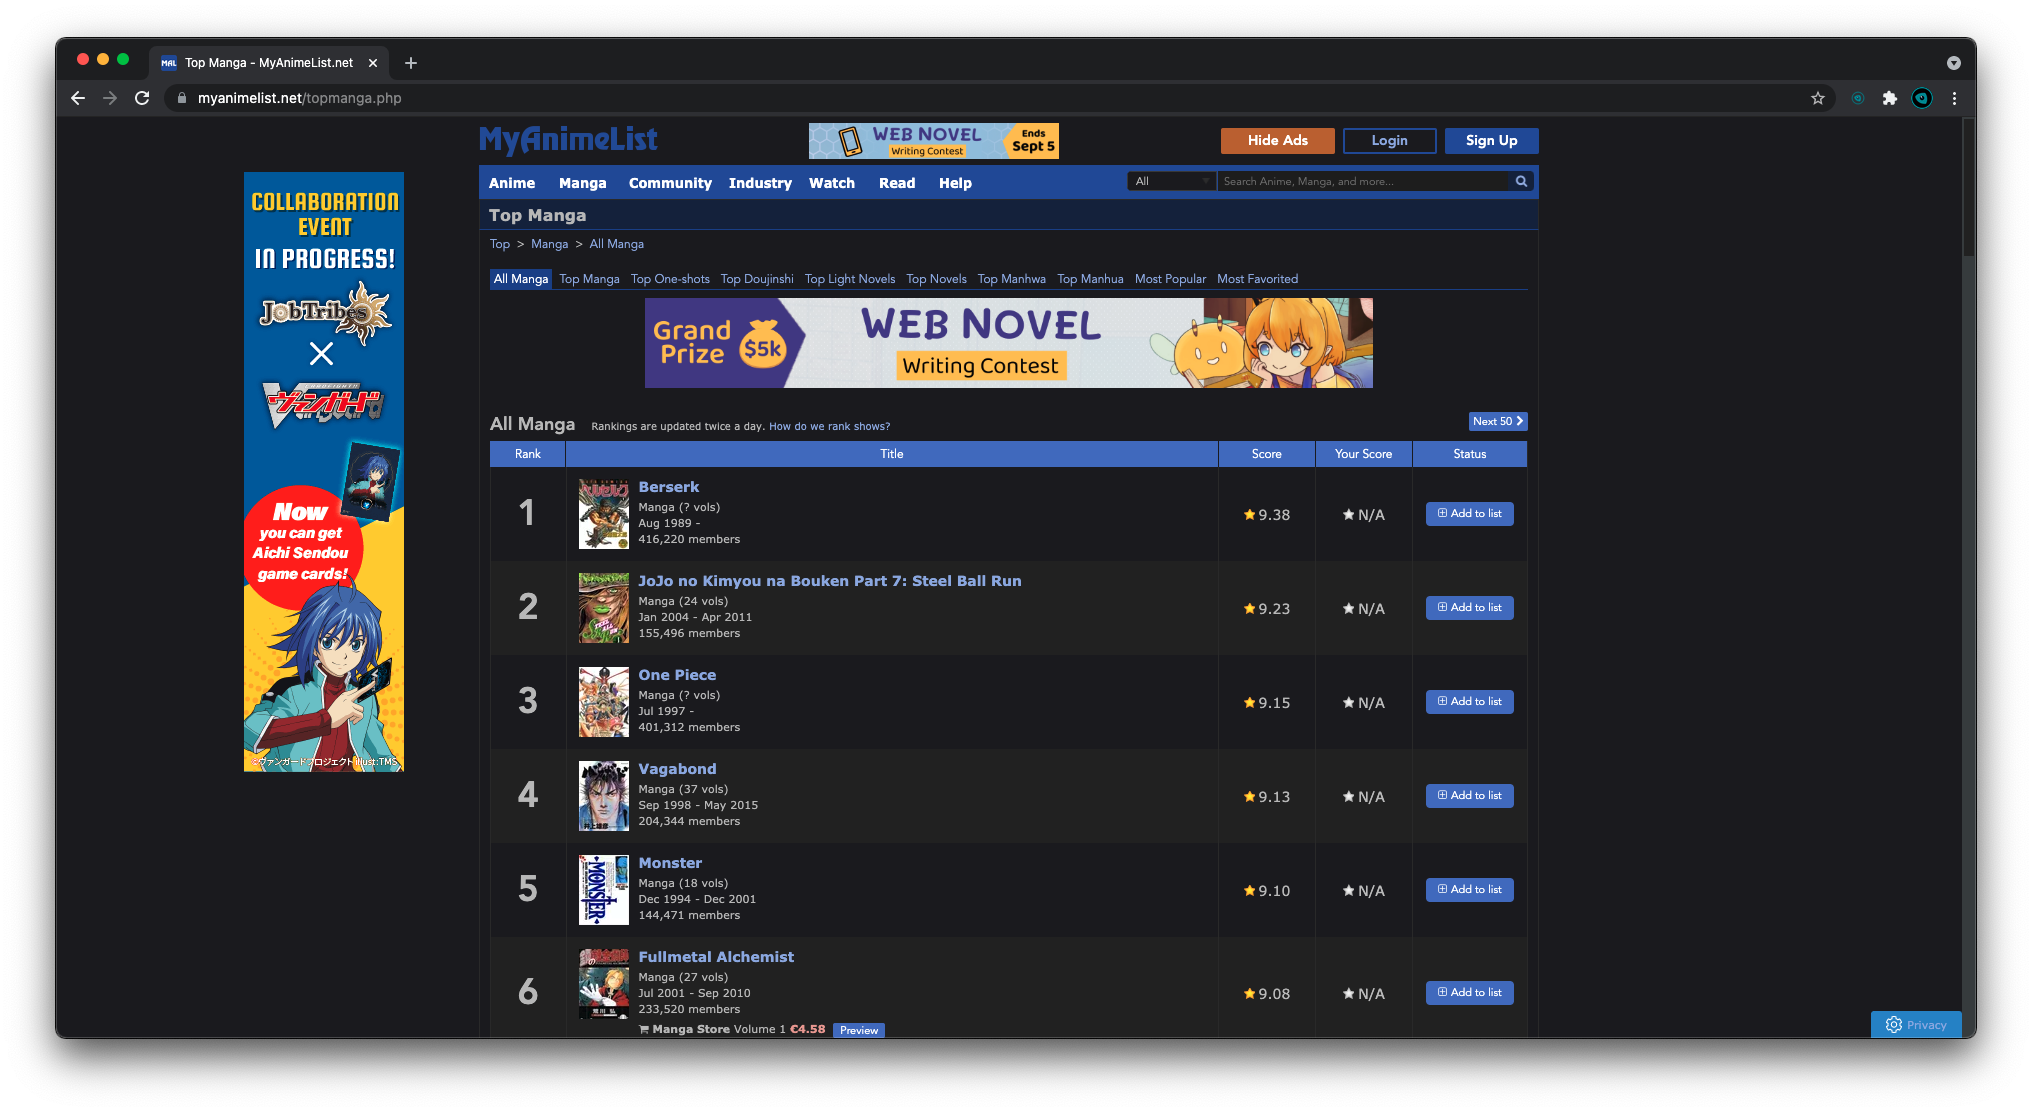The image size is (2032, 1112).
Task: Select the All Manga tab
Action: (x=521, y=279)
